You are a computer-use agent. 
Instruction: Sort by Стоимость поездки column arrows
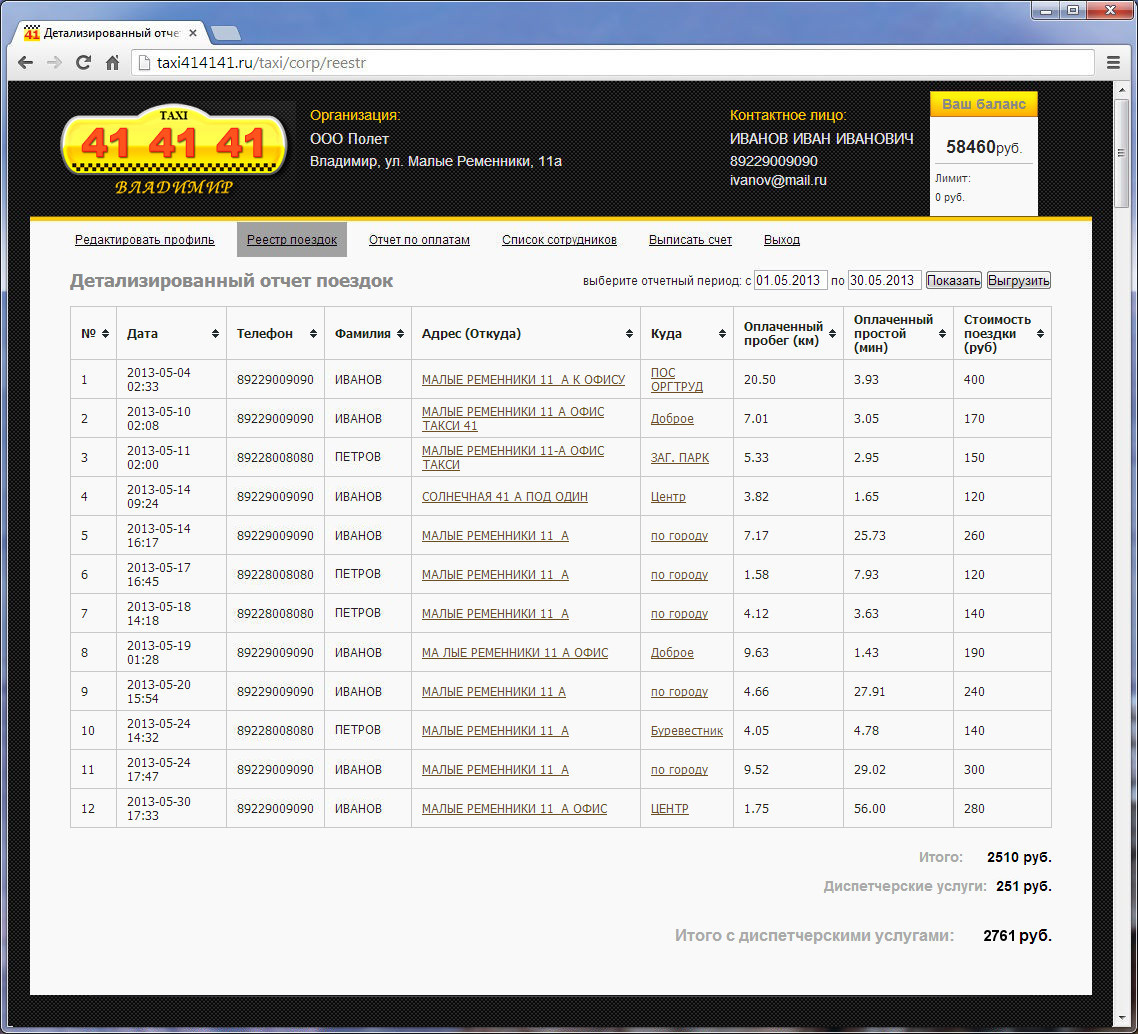pos(1040,334)
